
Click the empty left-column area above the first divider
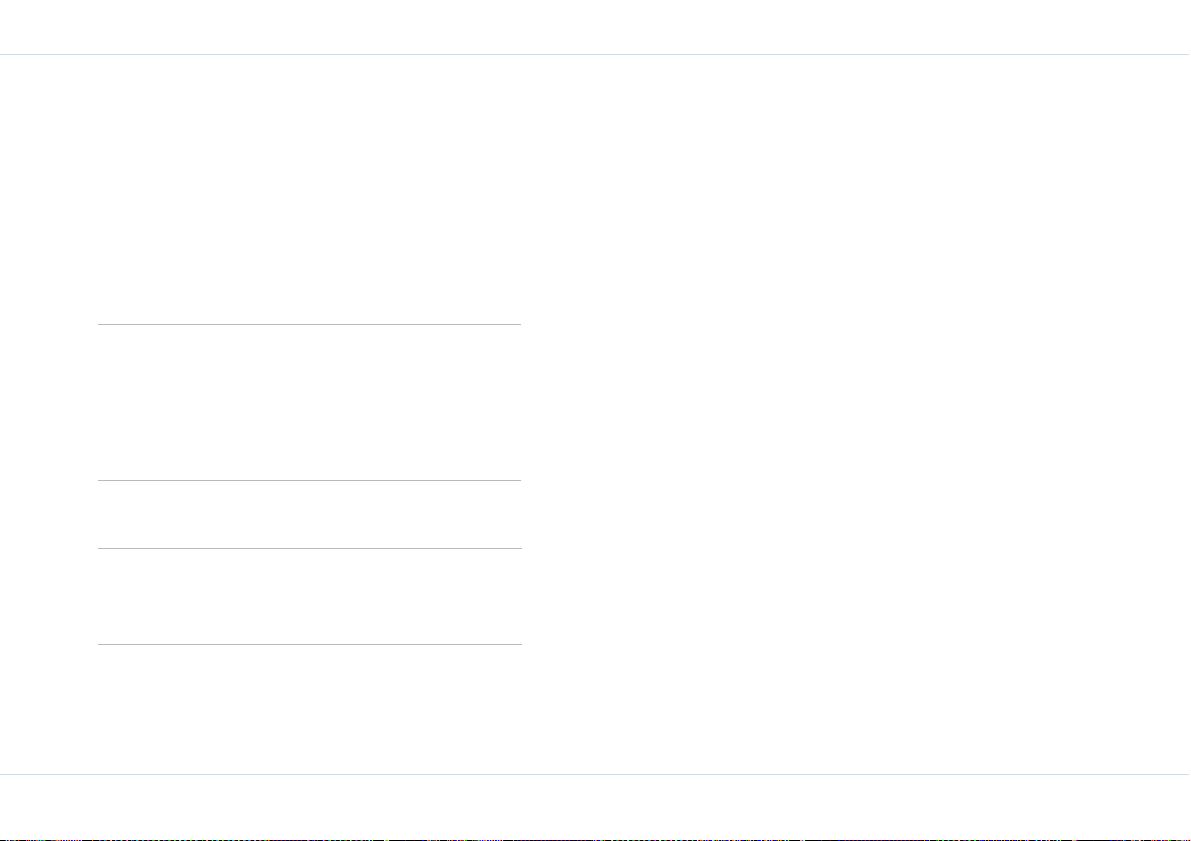(310, 190)
